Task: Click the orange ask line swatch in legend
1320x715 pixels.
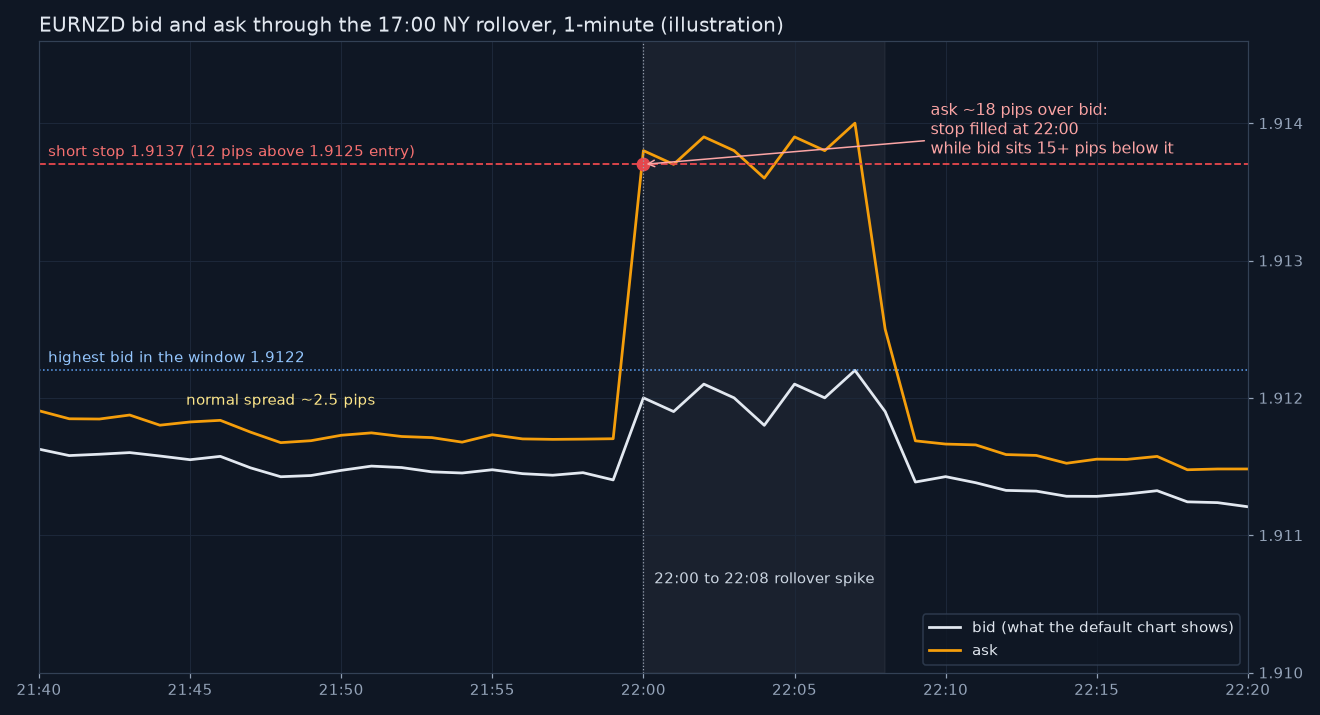Action: click(x=945, y=651)
